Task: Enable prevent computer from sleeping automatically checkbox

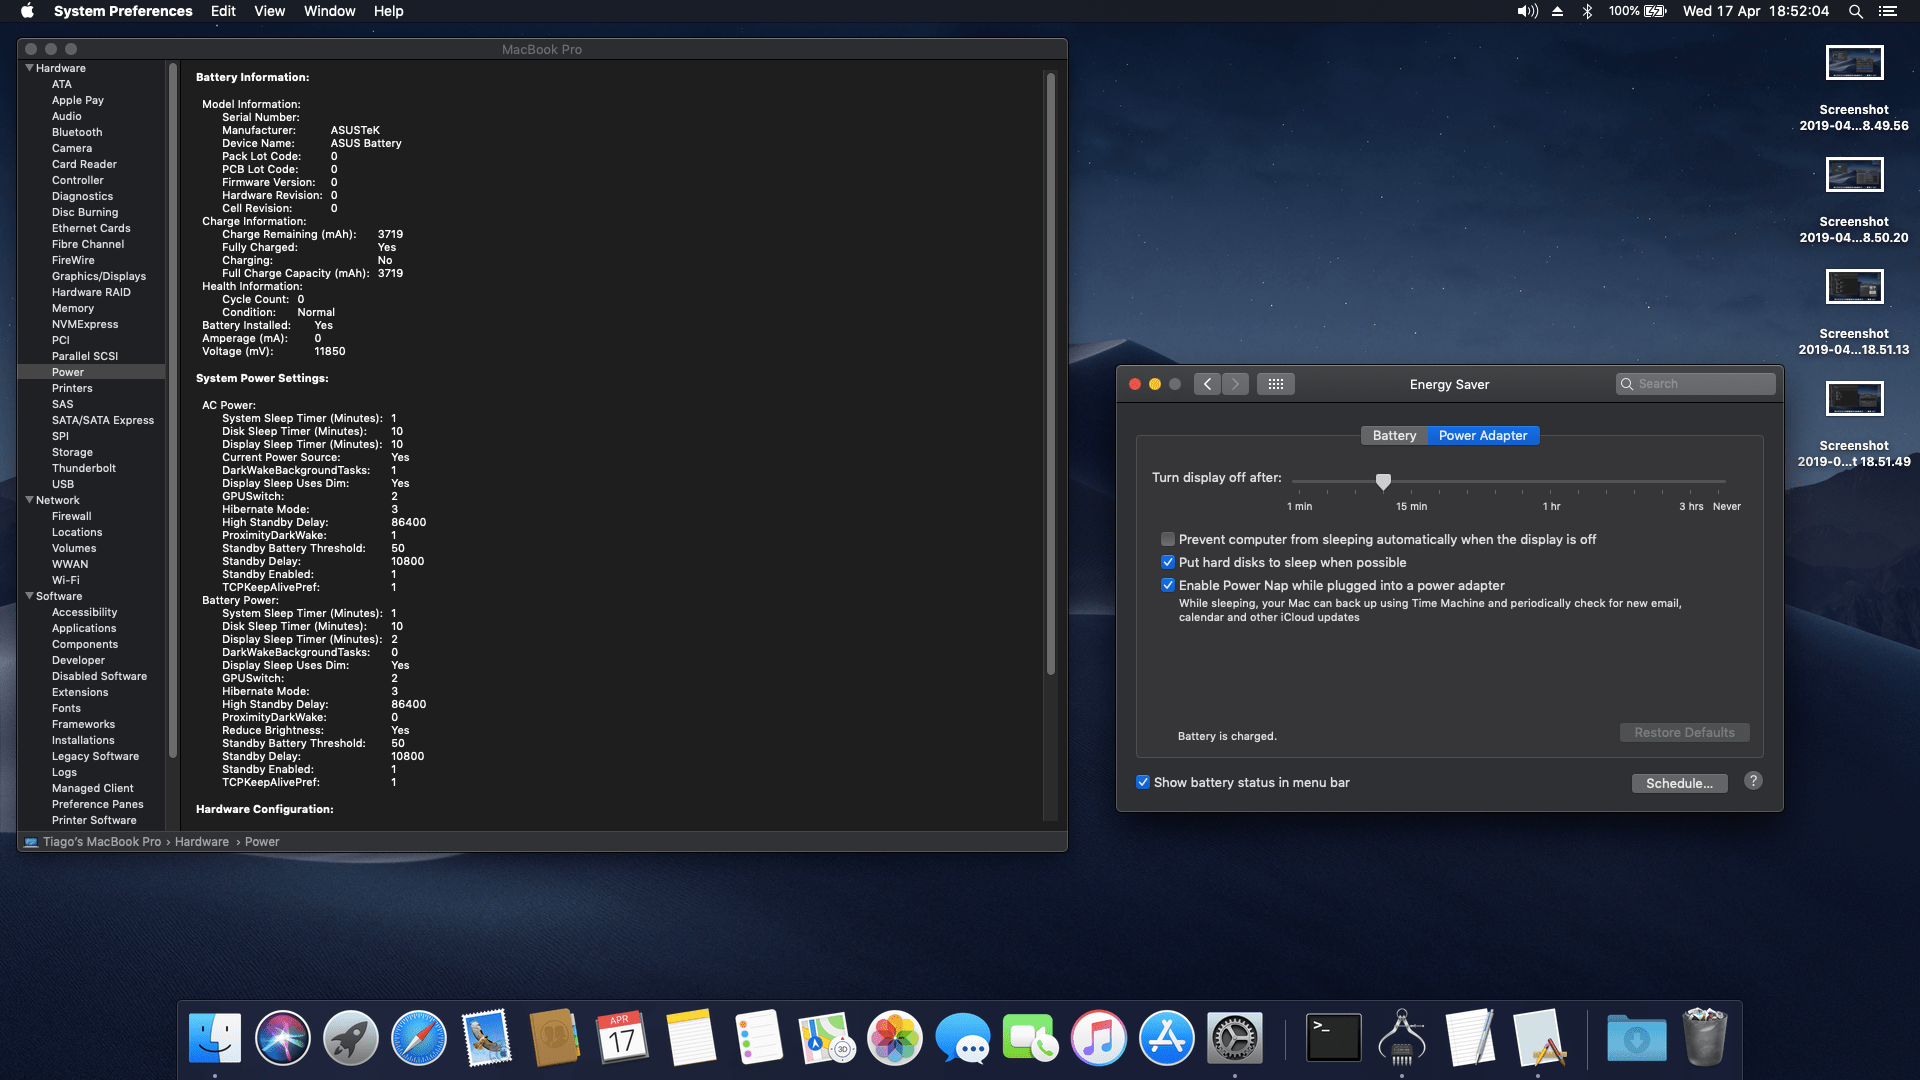Action: [1167, 539]
